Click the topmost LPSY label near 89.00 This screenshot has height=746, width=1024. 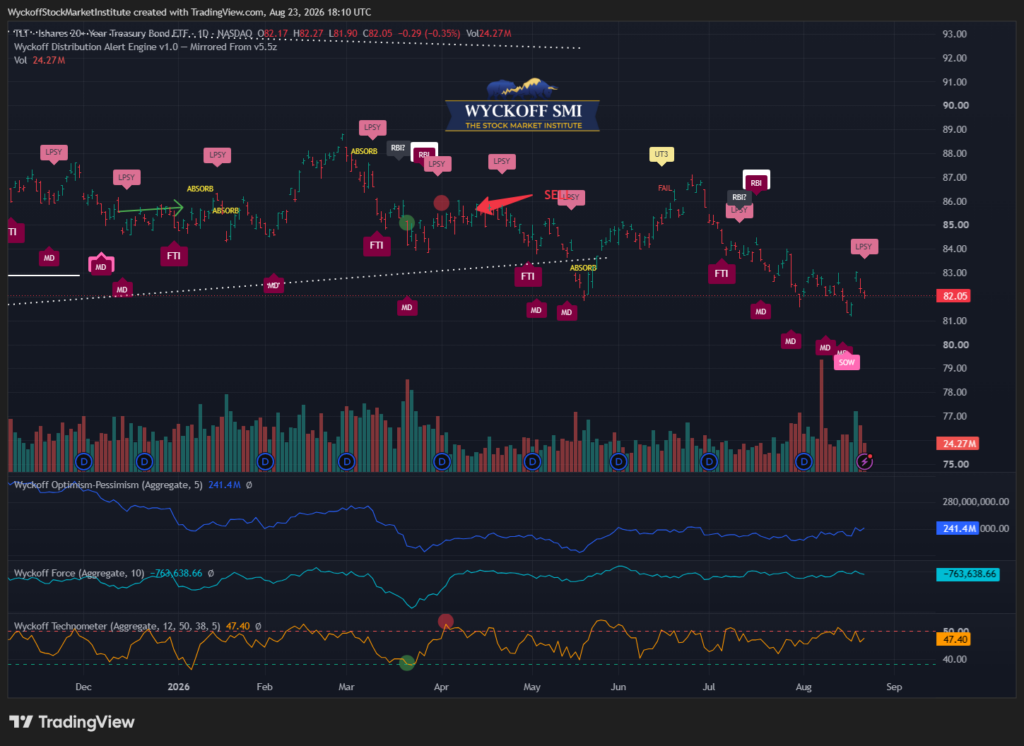(372, 128)
